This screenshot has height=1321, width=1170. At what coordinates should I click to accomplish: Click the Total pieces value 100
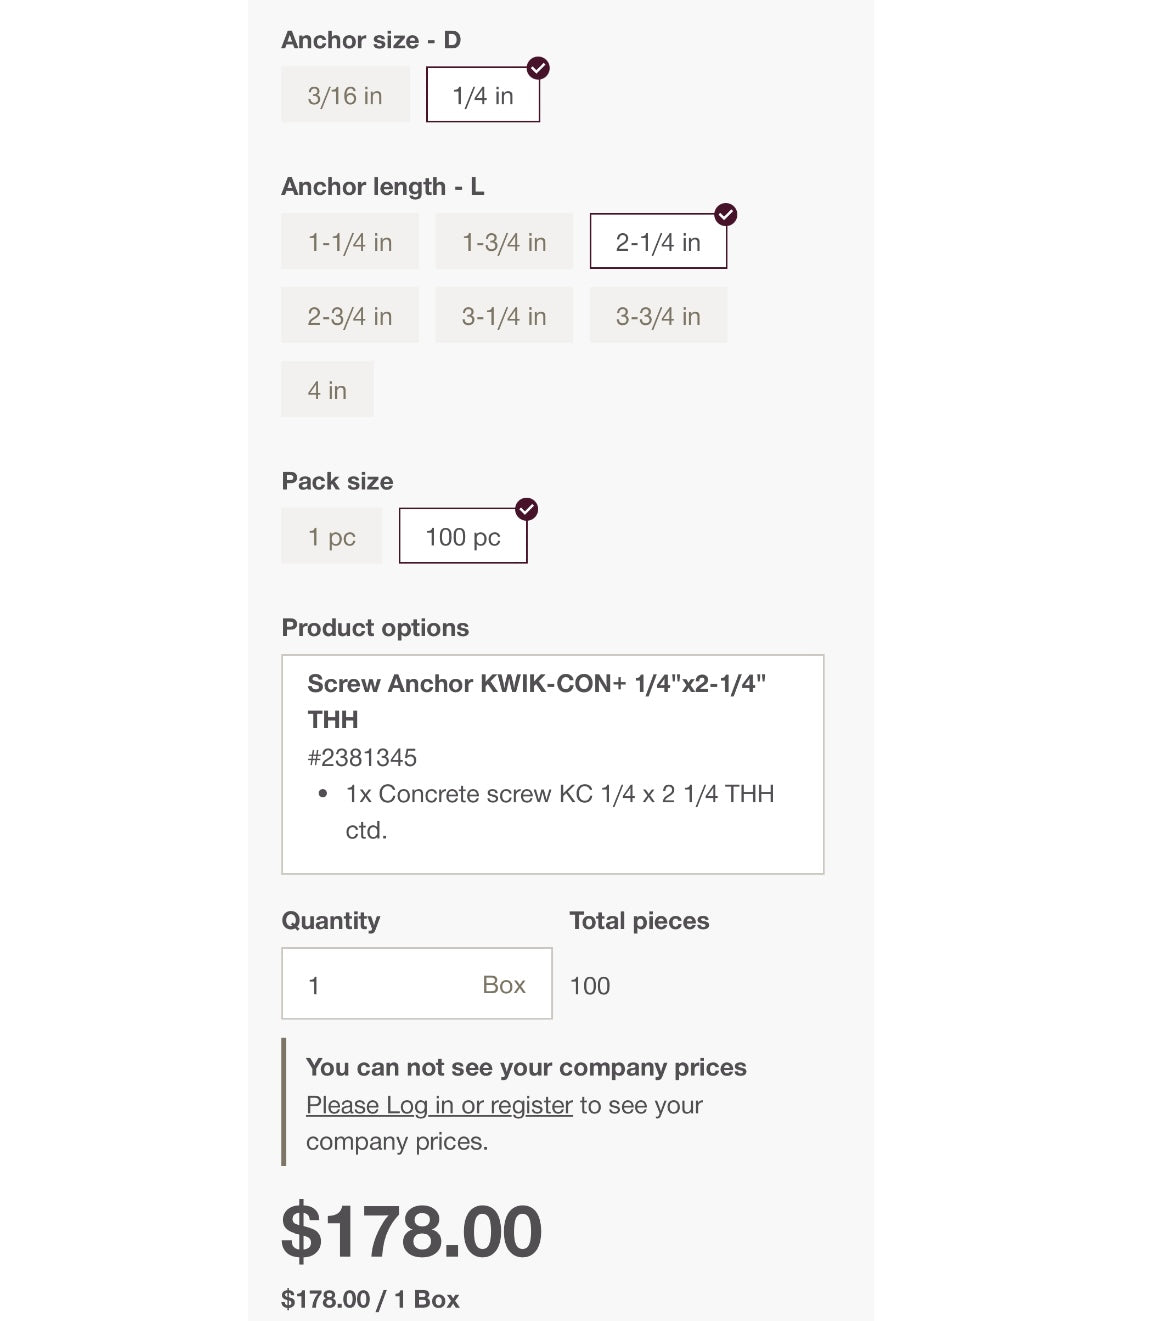(x=590, y=986)
